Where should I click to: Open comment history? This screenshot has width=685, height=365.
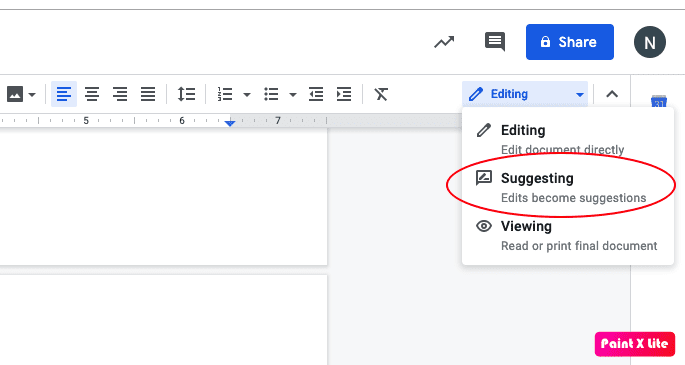point(495,42)
